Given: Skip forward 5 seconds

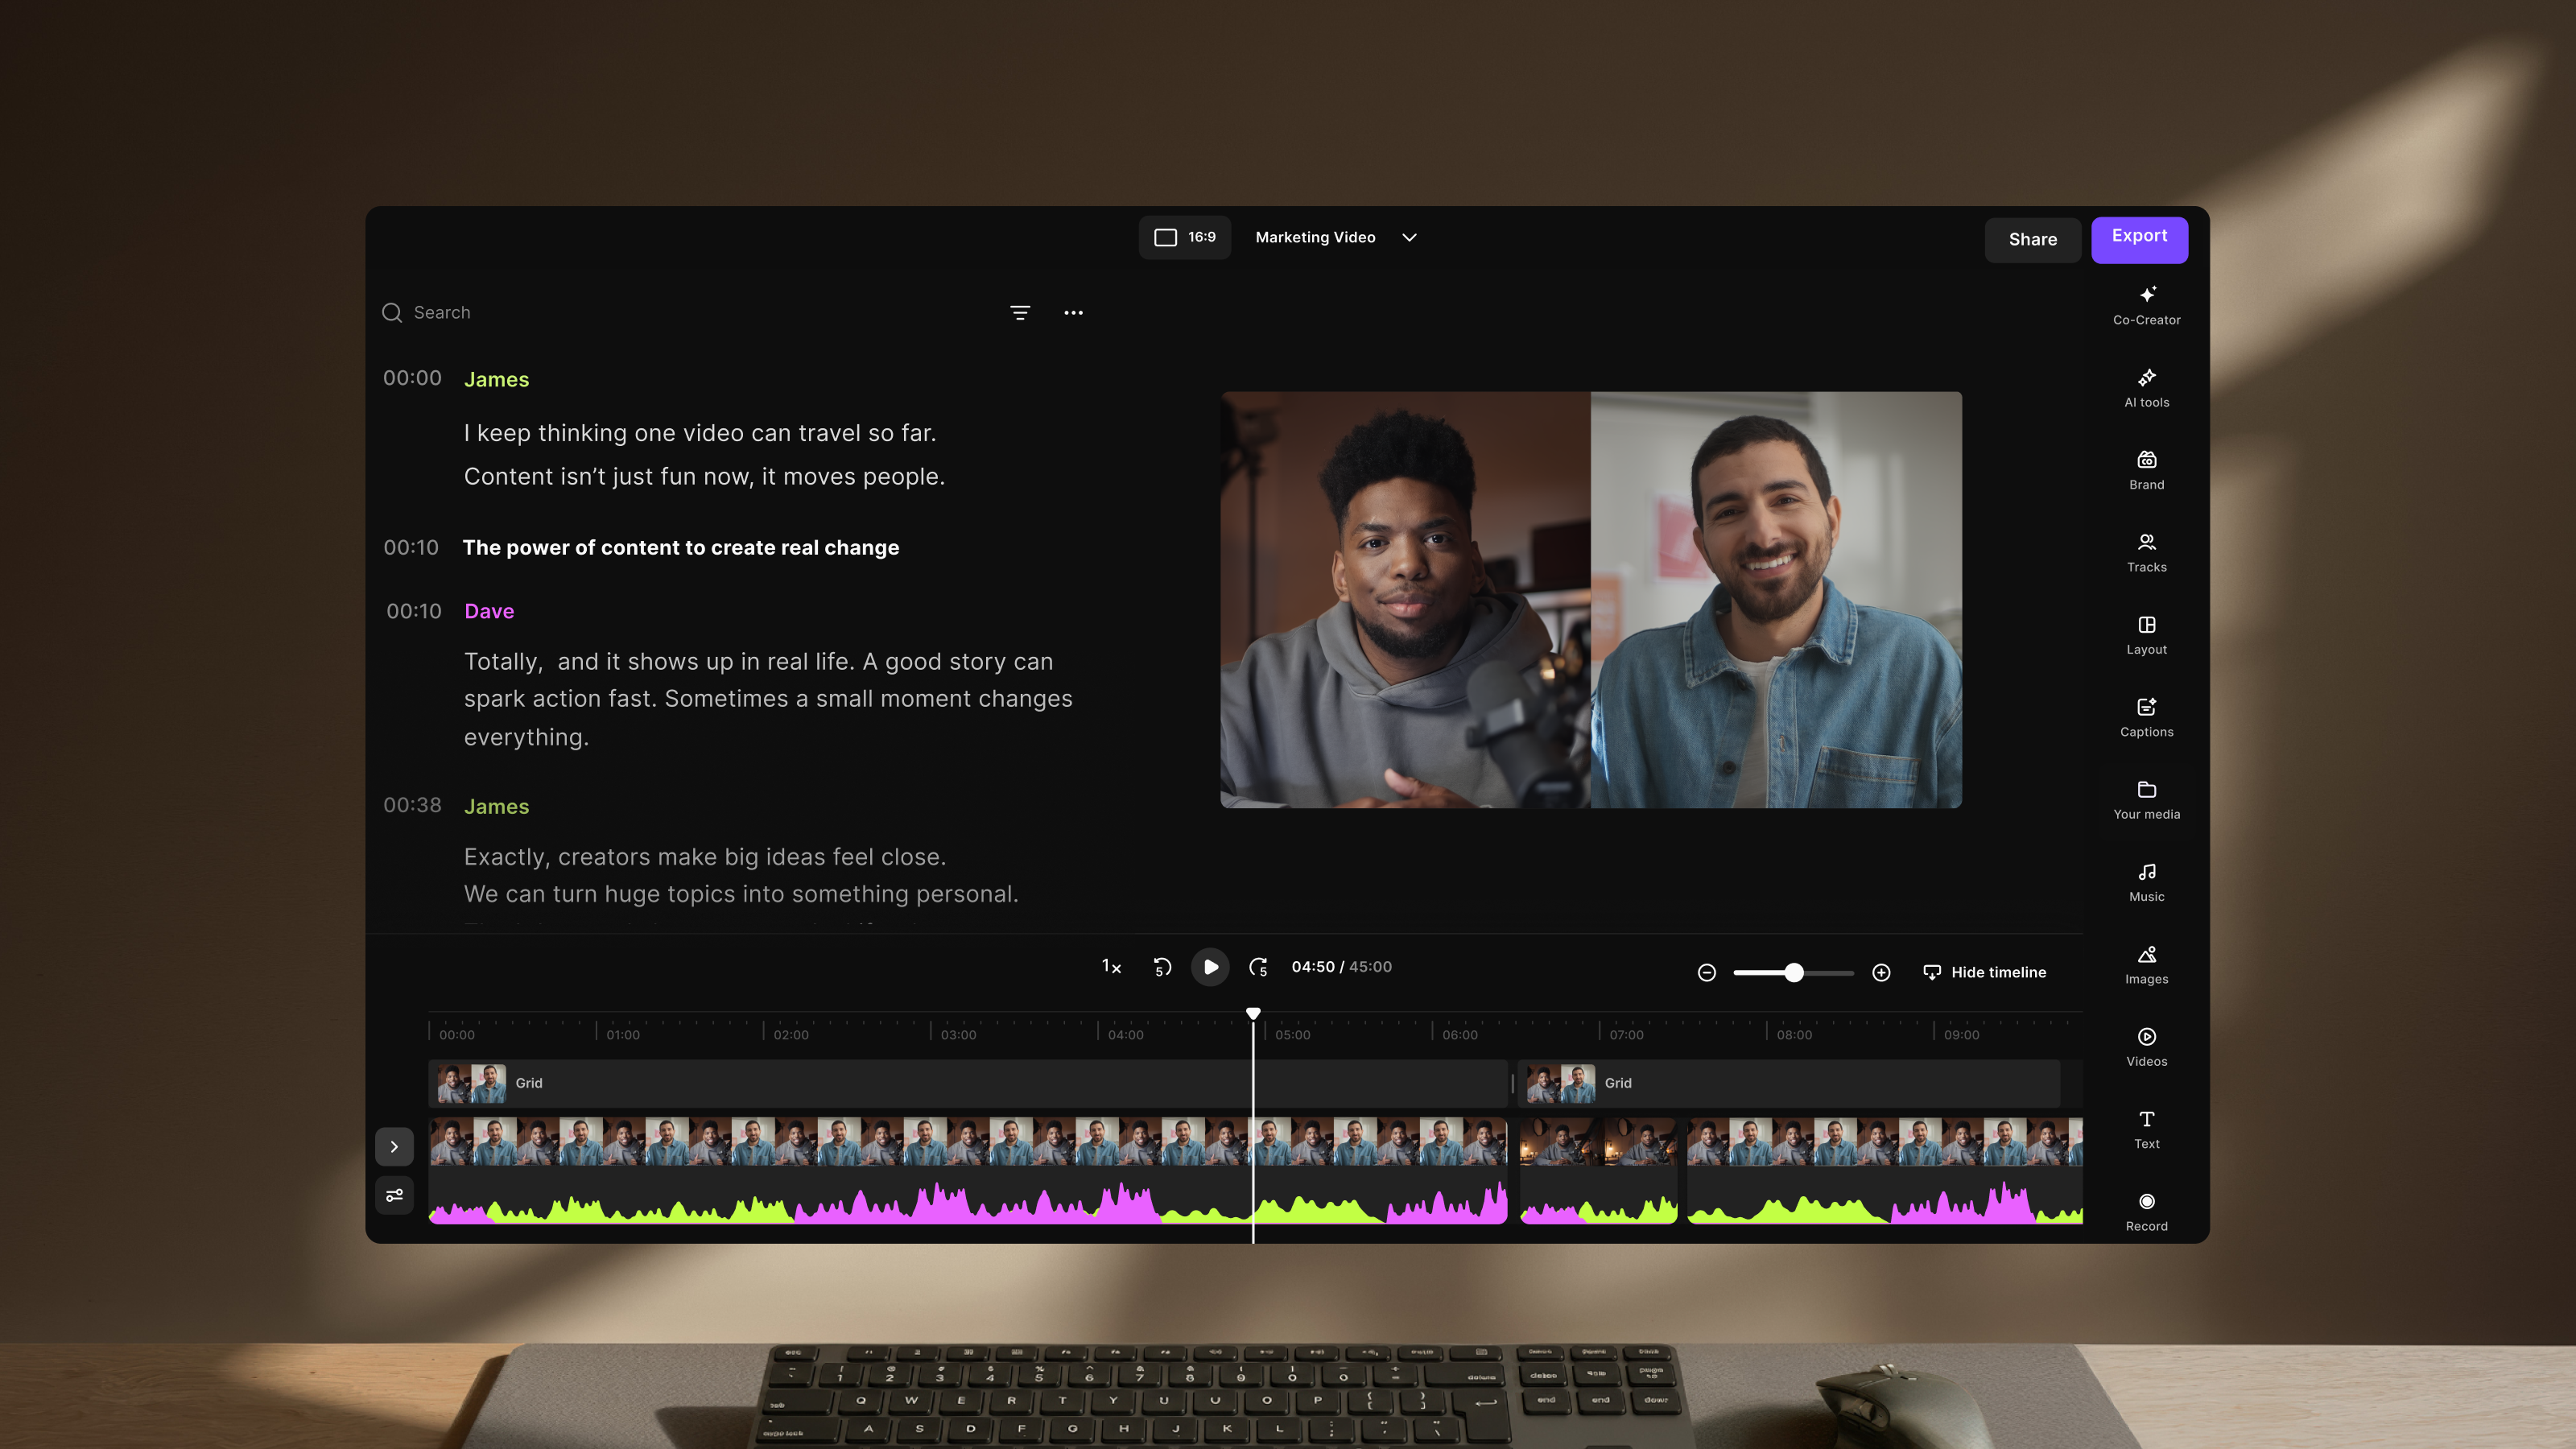Looking at the screenshot, I should pos(1259,967).
